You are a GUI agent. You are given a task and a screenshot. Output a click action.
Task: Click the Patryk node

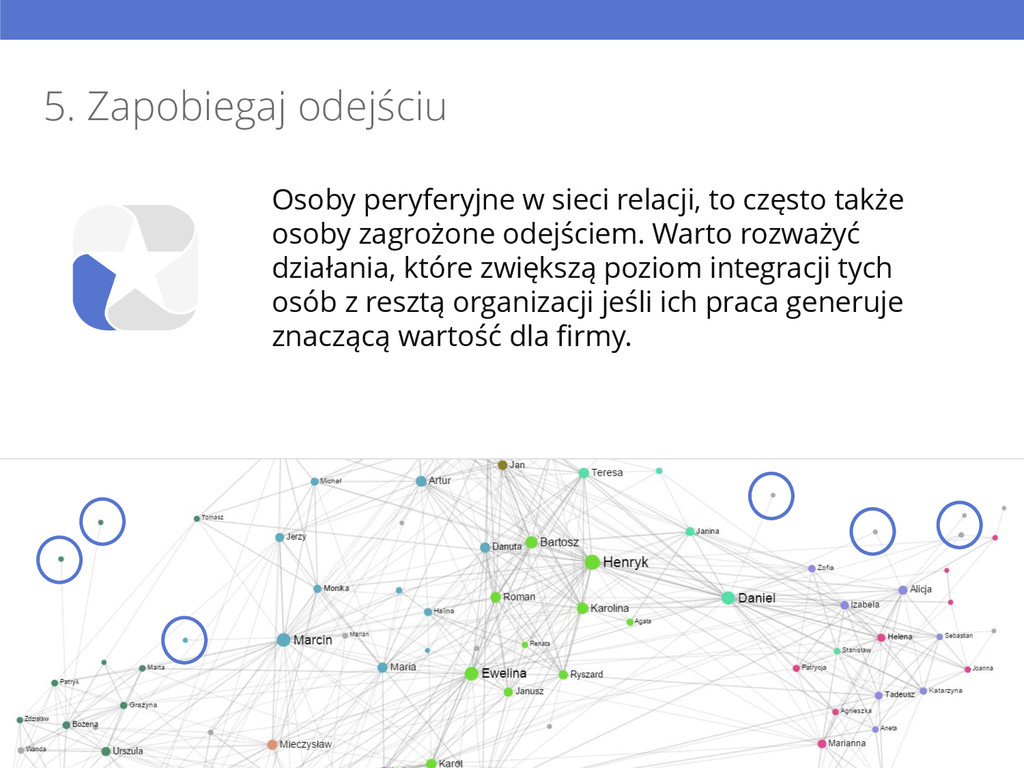pyautogui.click(x=54, y=683)
